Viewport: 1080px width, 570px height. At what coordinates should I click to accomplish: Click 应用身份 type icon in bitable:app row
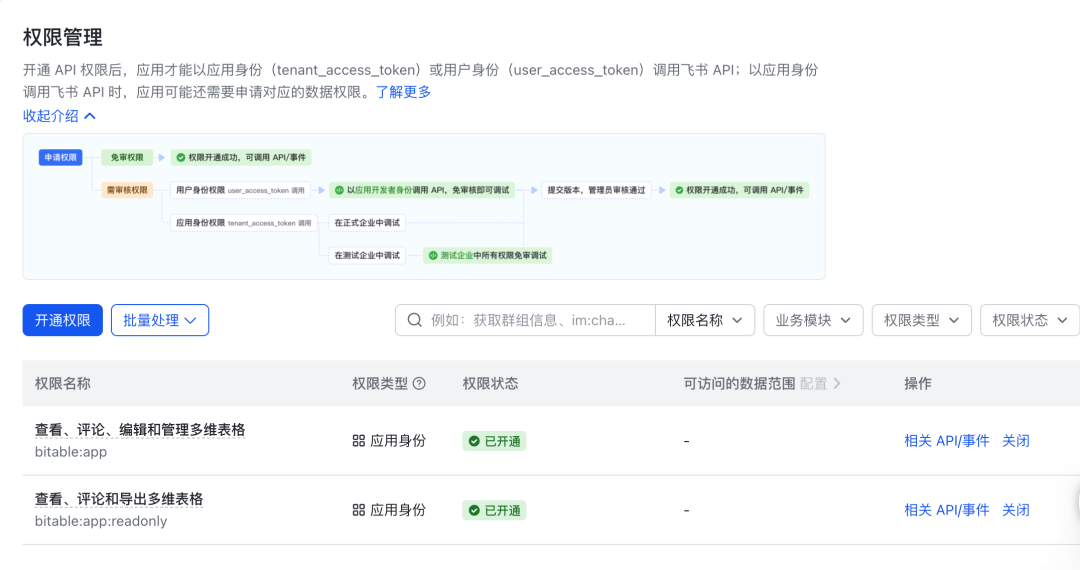click(358, 441)
